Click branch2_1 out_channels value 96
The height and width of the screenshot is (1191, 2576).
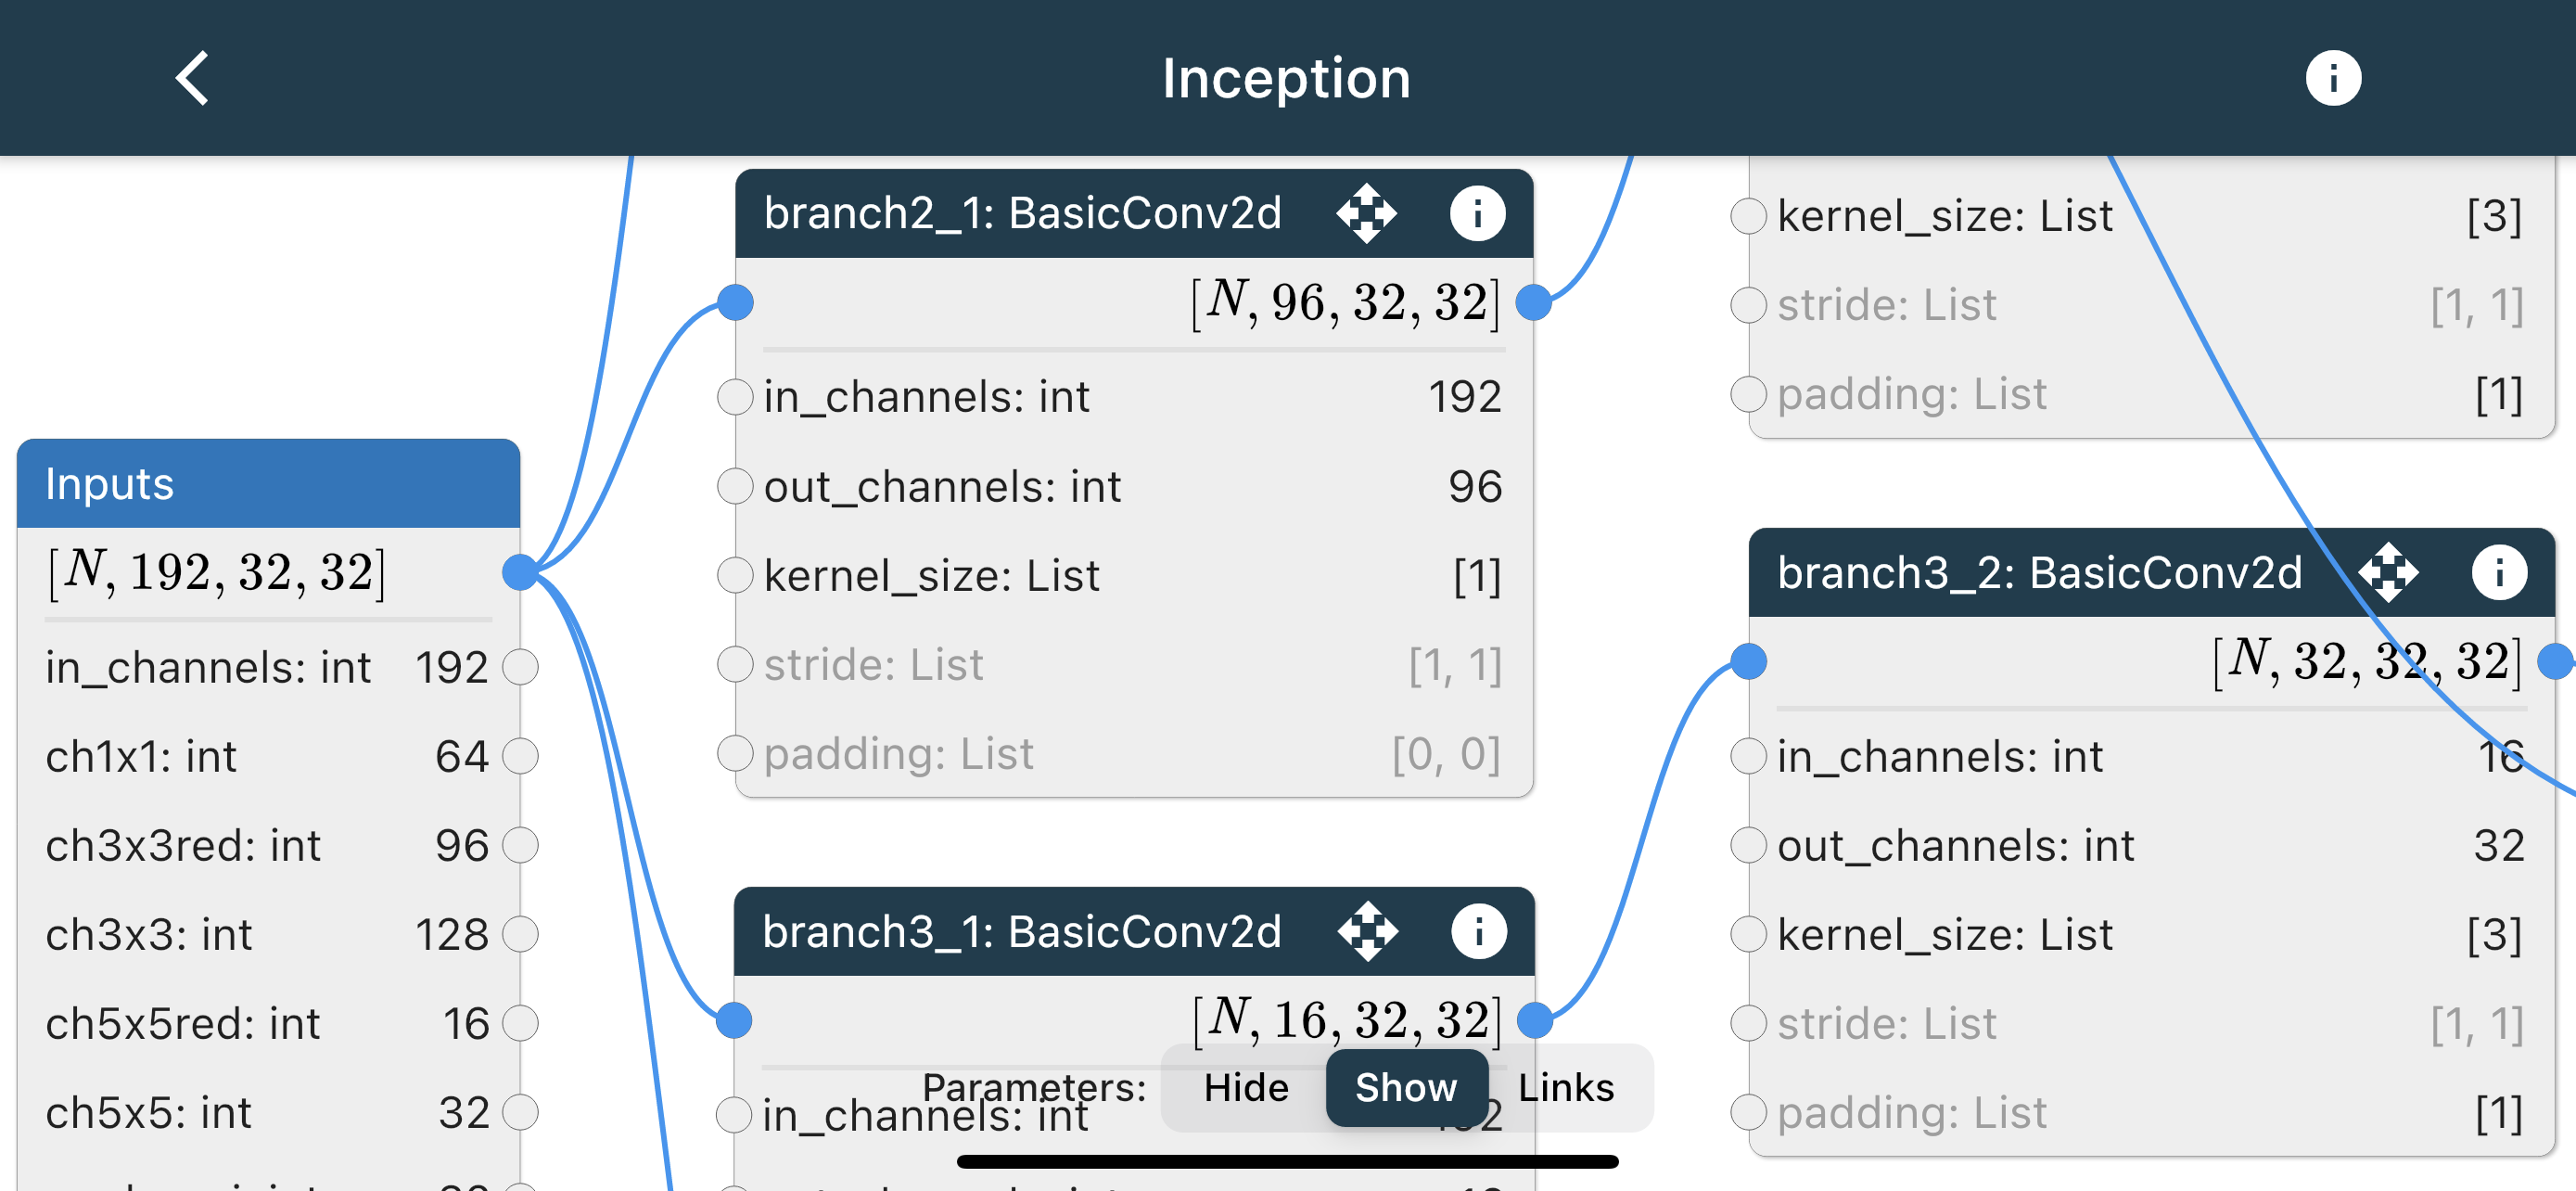coord(1475,486)
